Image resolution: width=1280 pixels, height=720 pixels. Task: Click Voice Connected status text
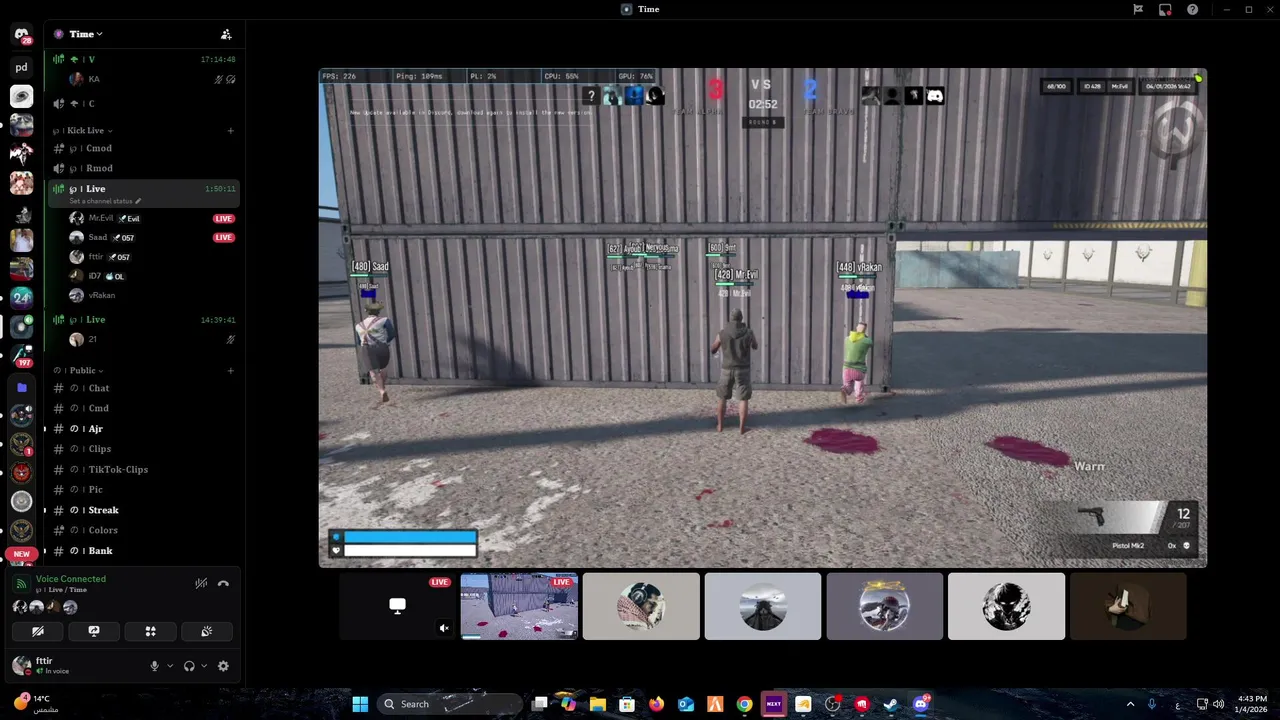tap(71, 579)
